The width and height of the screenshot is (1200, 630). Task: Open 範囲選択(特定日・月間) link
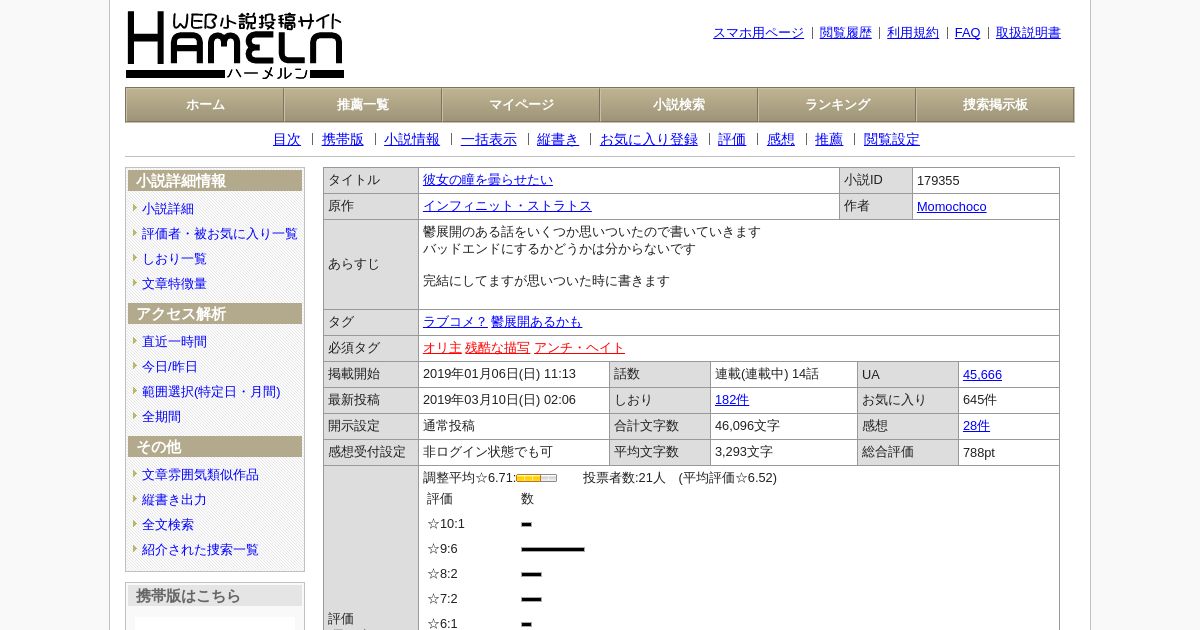211,392
